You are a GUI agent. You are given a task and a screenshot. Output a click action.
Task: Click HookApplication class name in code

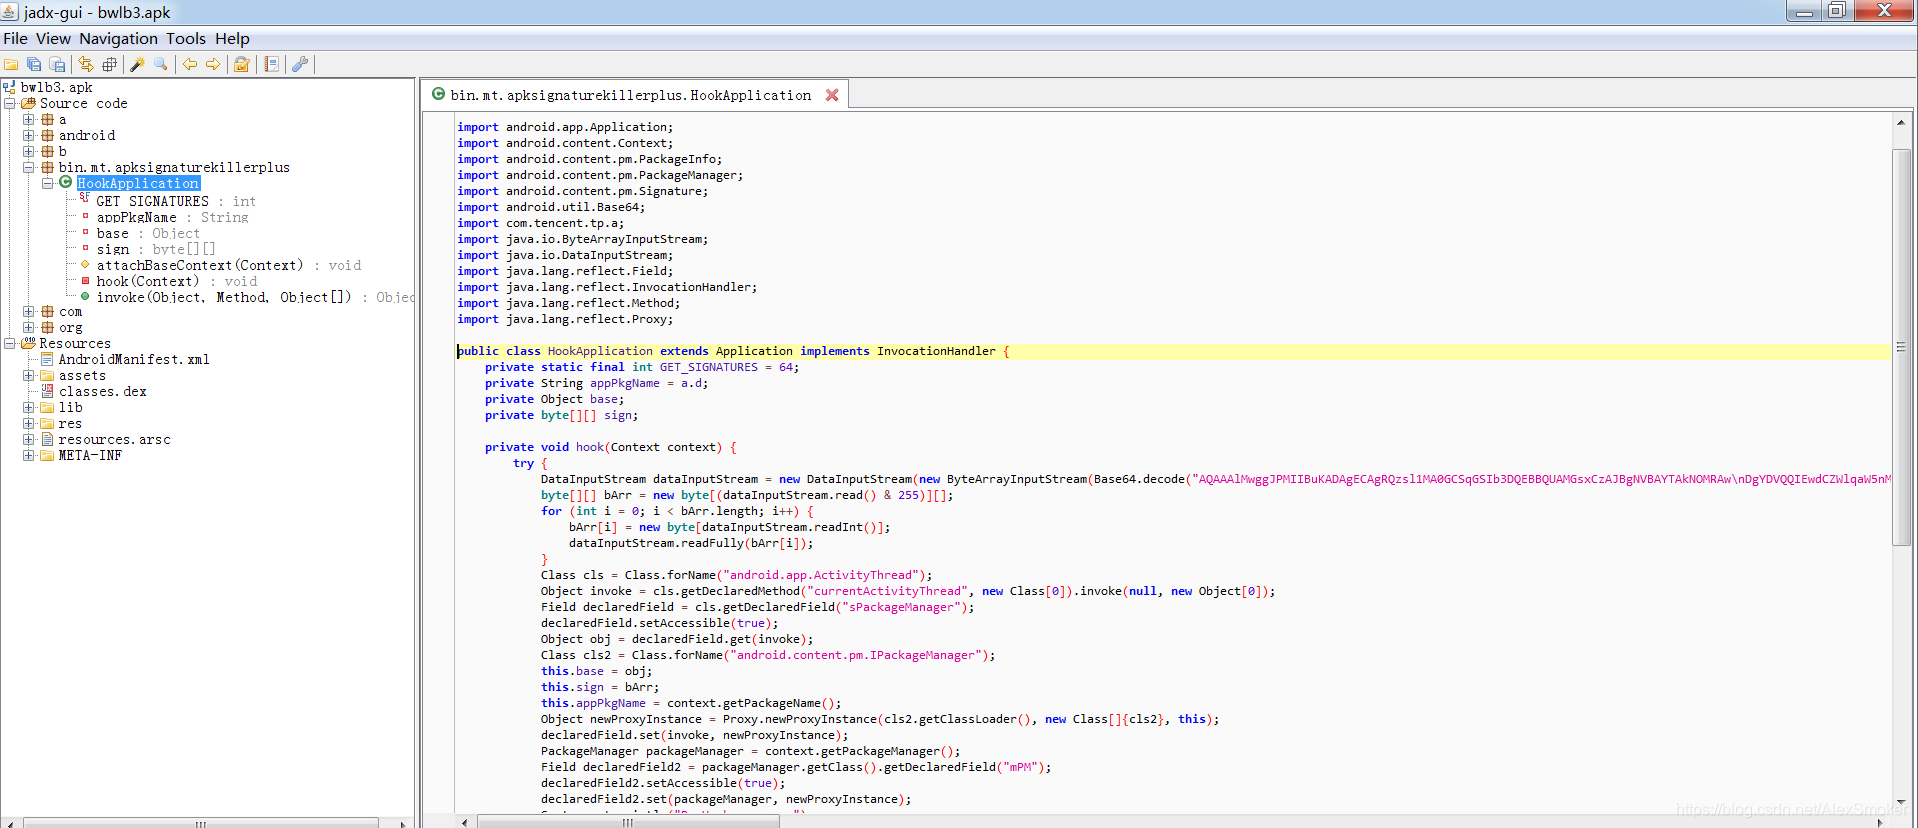coord(600,351)
